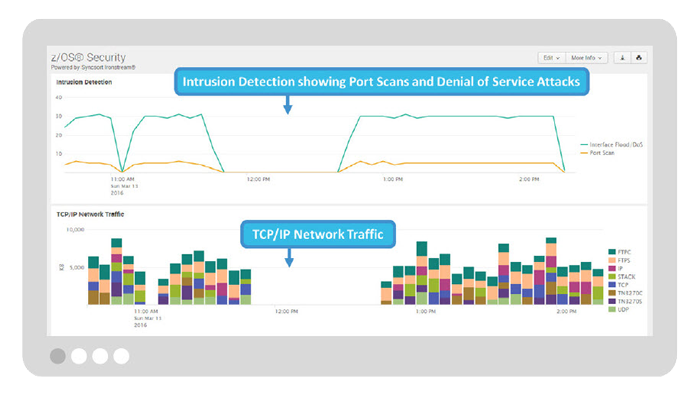The image size is (700, 393).
Task: Click the Intrusion Detection panel title
Action: click(84, 82)
